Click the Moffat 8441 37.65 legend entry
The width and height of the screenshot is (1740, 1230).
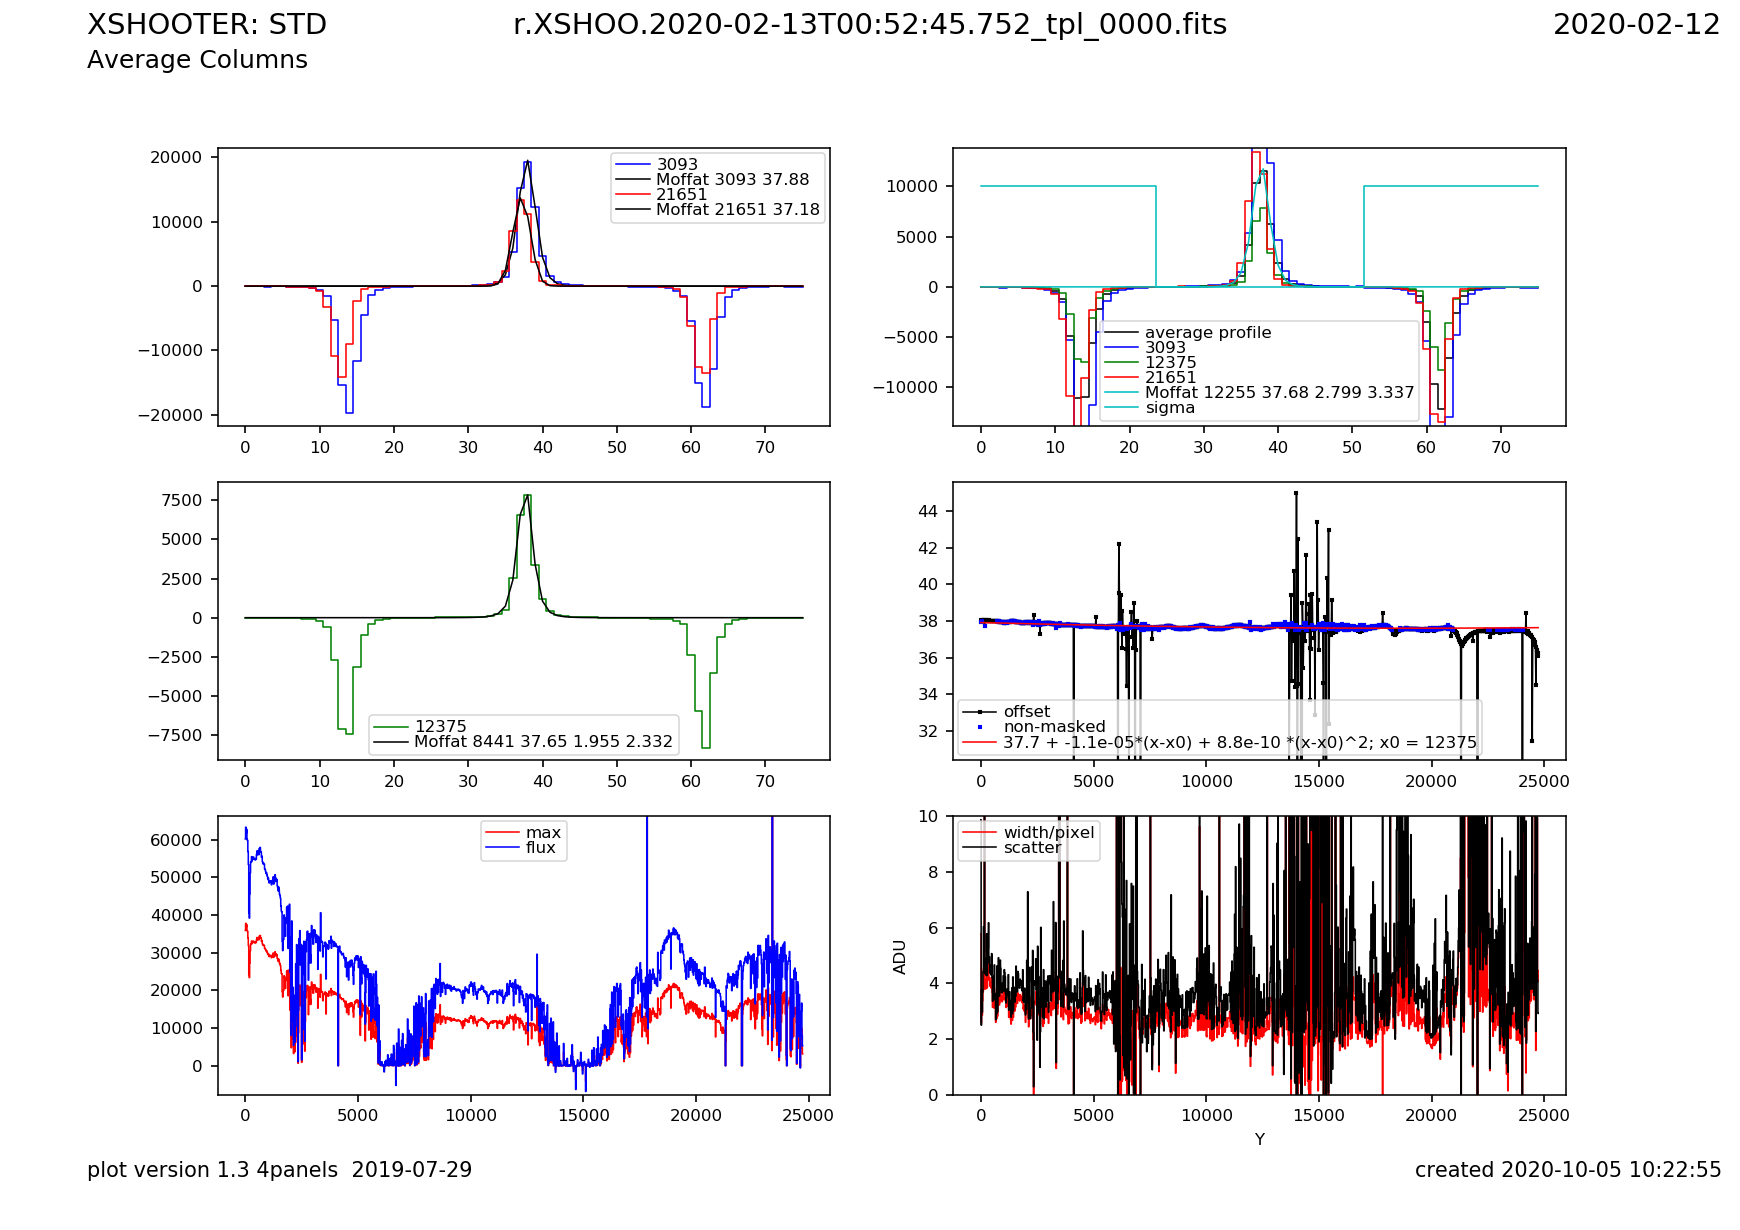(x=543, y=742)
